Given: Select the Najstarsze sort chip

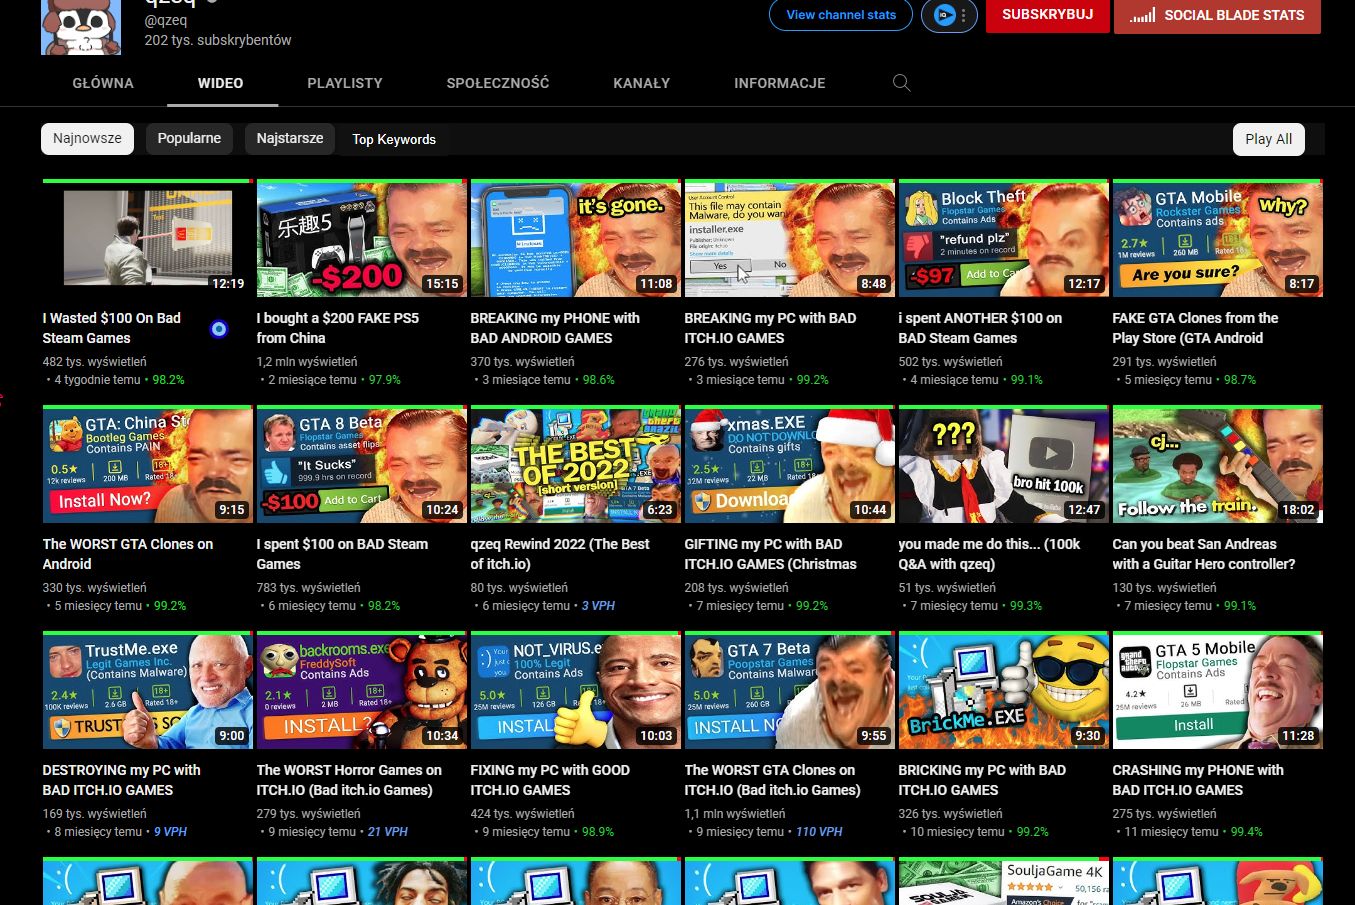Looking at the screenshot, I should (x=290, y=138).
